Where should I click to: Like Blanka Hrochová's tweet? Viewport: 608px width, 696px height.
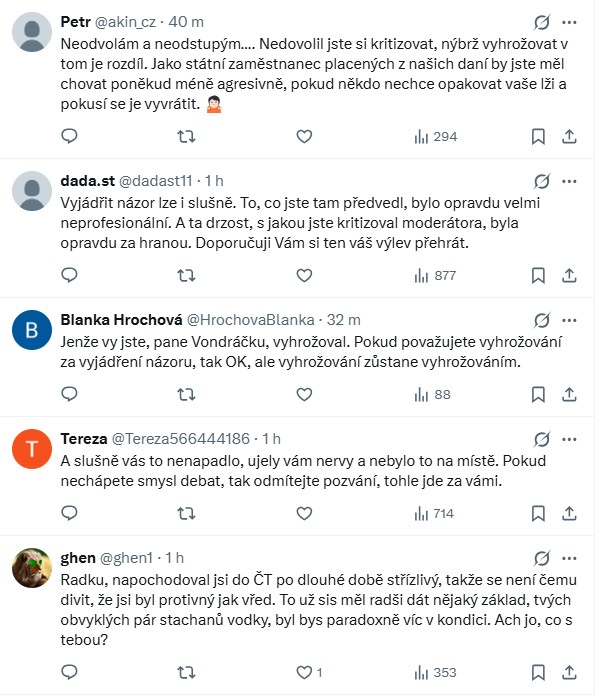303,395
